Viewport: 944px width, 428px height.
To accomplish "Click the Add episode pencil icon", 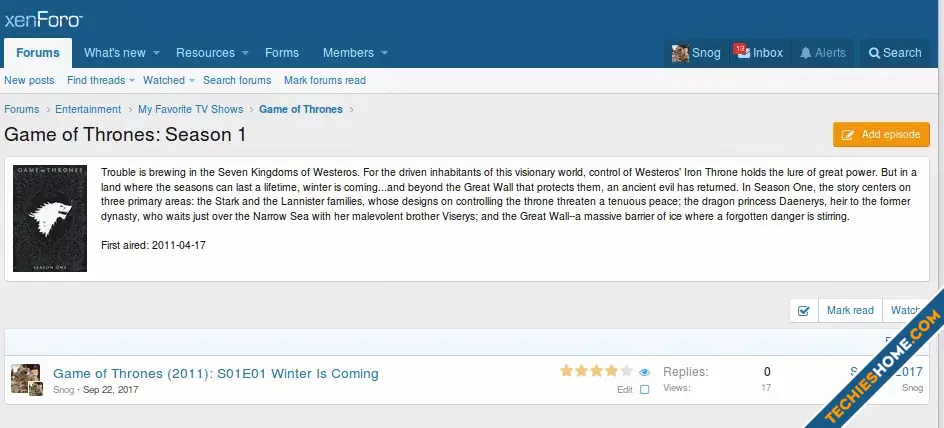I will [x=848, y=135].
